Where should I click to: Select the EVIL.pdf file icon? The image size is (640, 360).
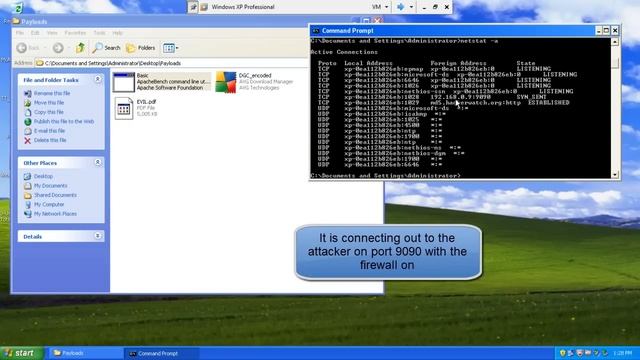pyautogui.click(x=124, y=109)
